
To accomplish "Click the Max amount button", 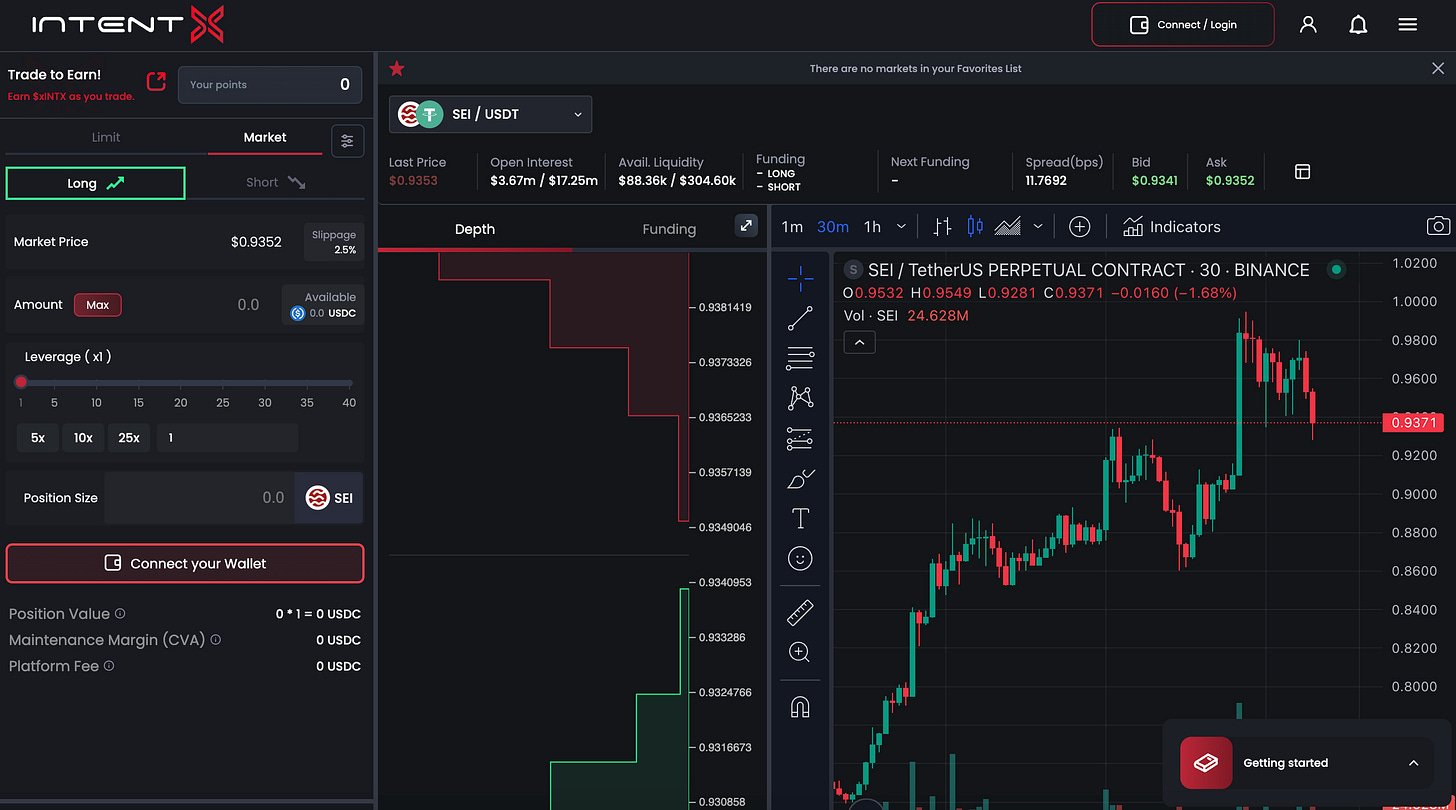I will point(98,304).
